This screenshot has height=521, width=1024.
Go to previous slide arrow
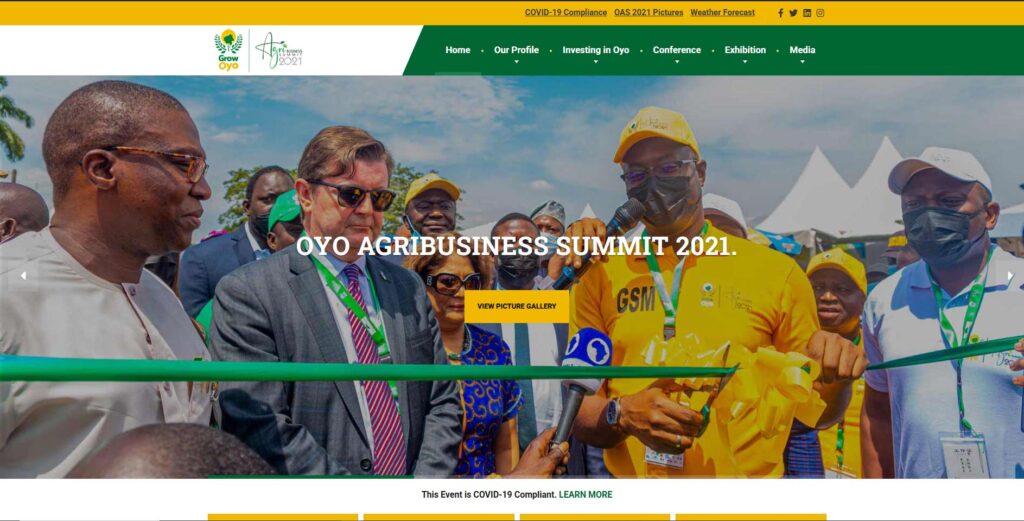tap(24, 276)
